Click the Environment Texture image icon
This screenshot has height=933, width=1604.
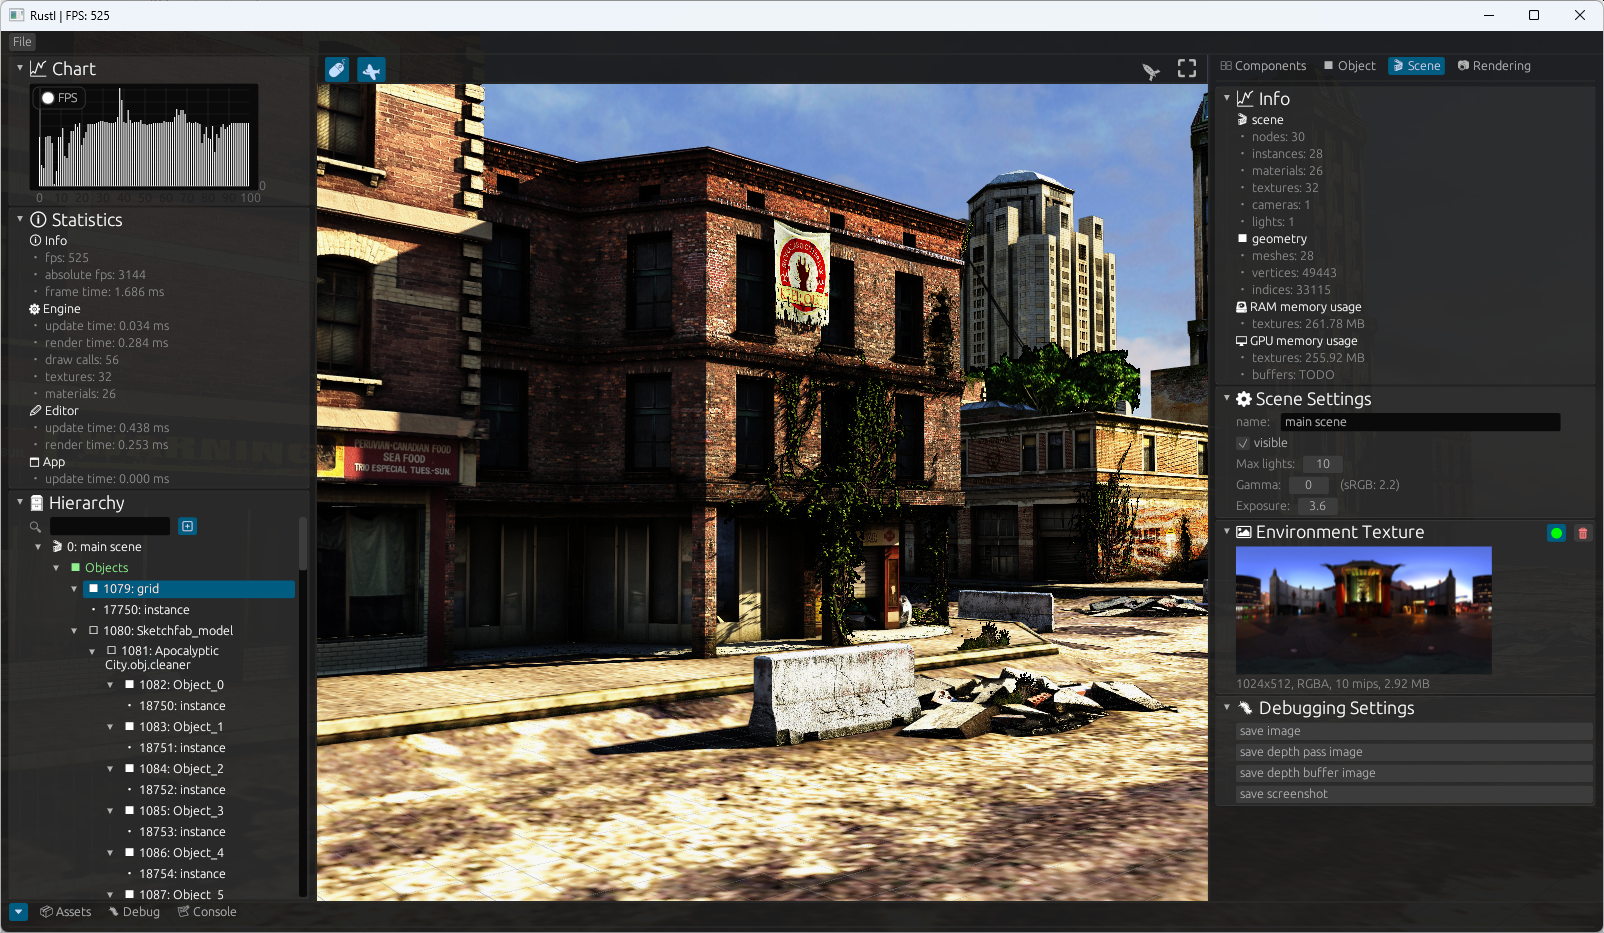point(1244,532)
